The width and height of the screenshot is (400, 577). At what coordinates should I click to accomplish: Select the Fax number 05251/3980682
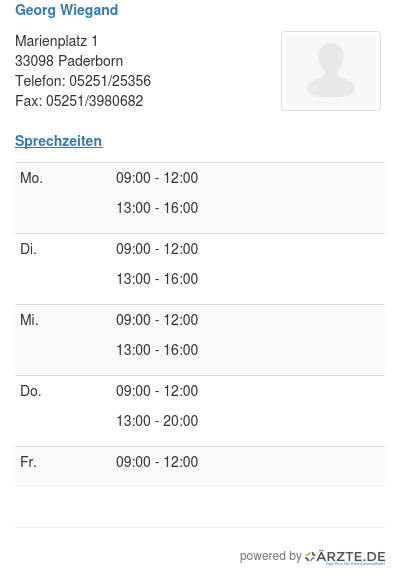click(95, 101)
